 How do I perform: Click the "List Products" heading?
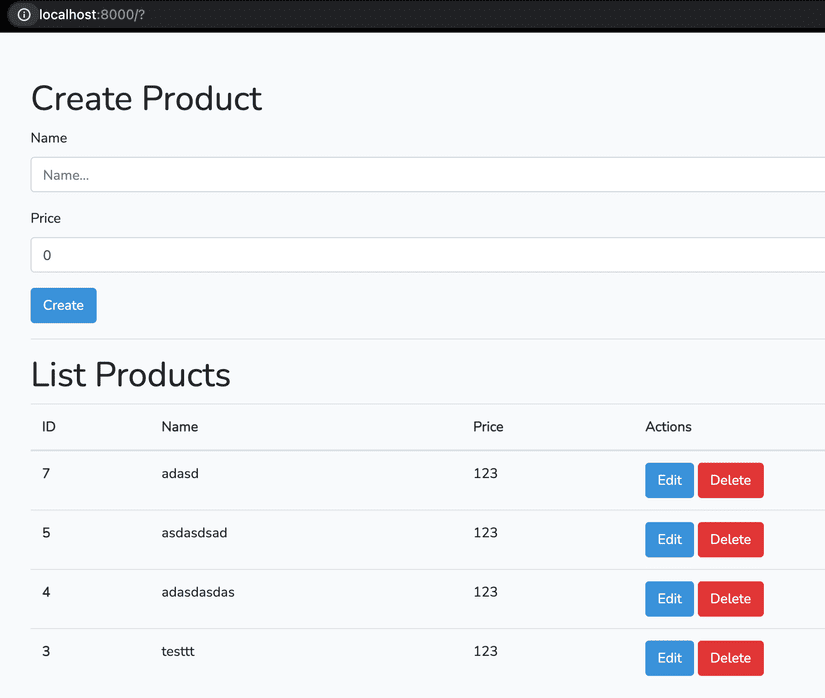point(130,374)
